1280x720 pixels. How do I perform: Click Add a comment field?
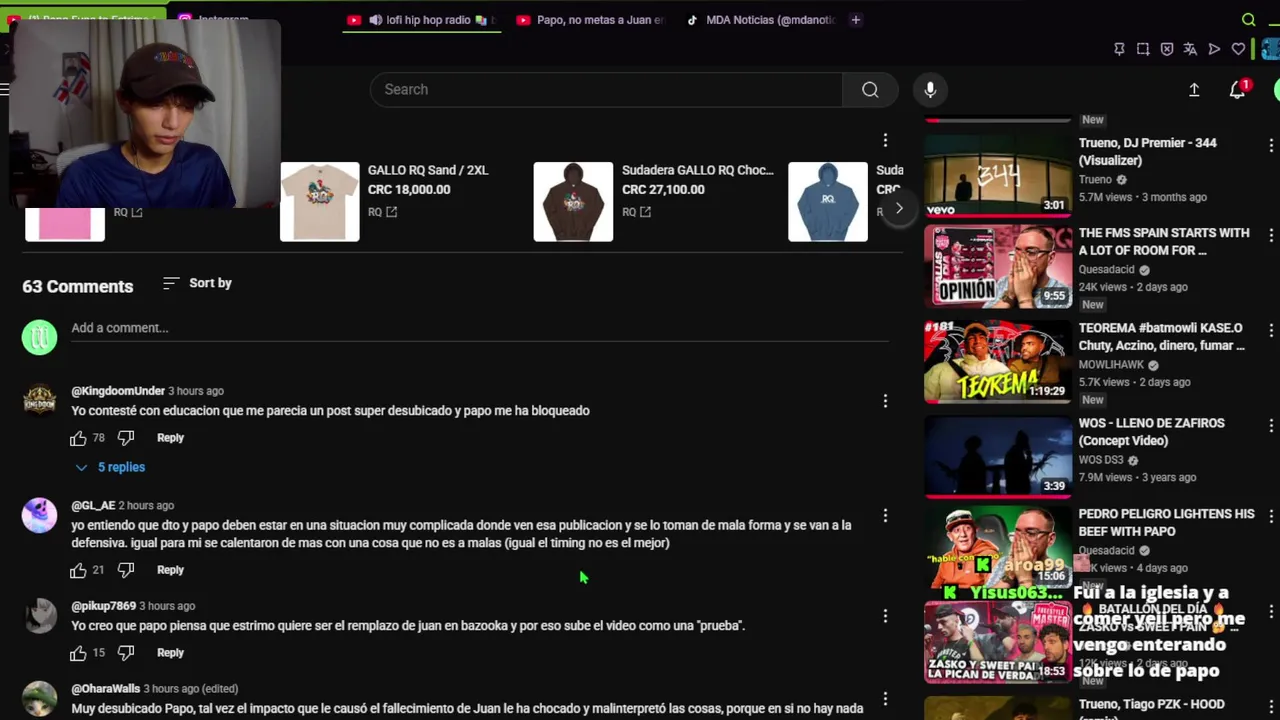tap(480, 328)
